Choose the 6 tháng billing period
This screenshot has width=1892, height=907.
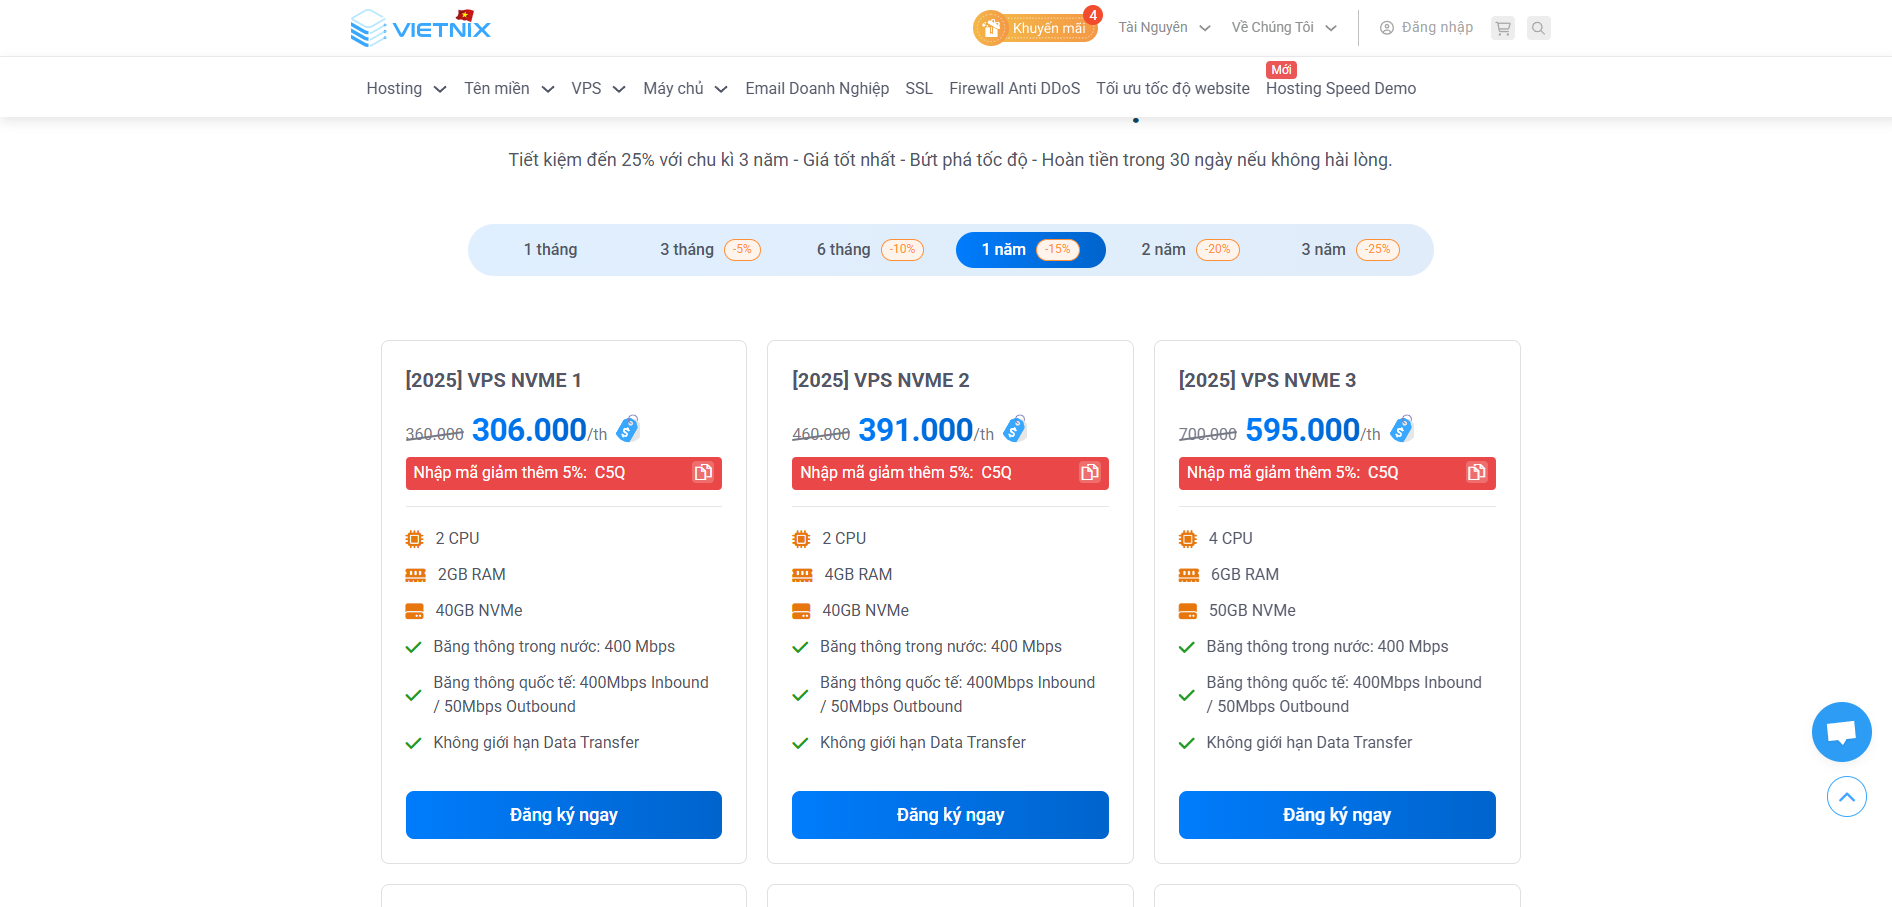(869, 250)
